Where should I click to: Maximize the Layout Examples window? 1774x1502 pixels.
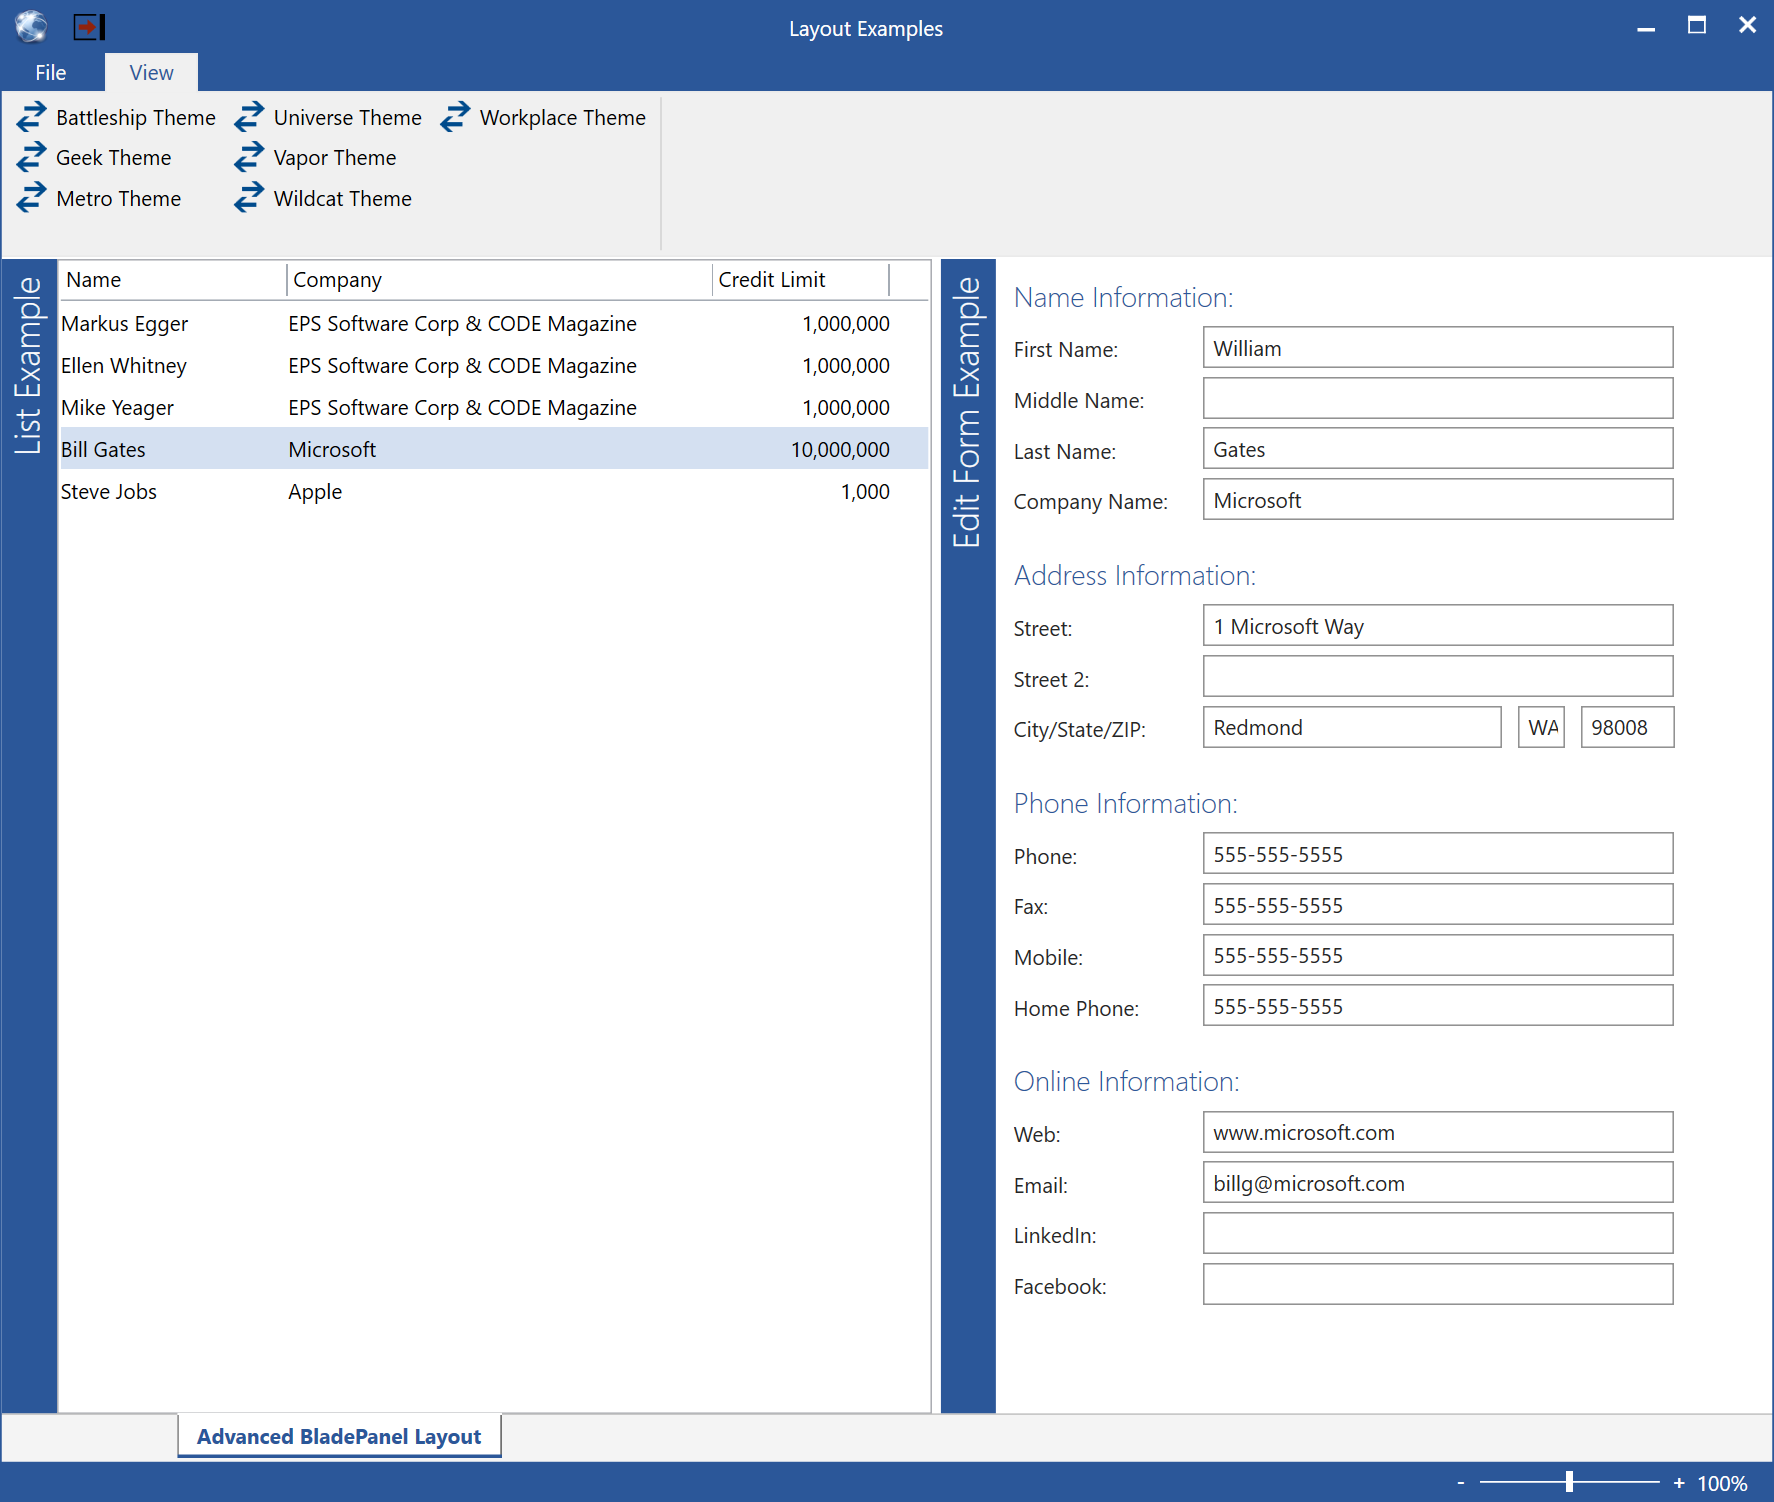tap(1697, 26)
